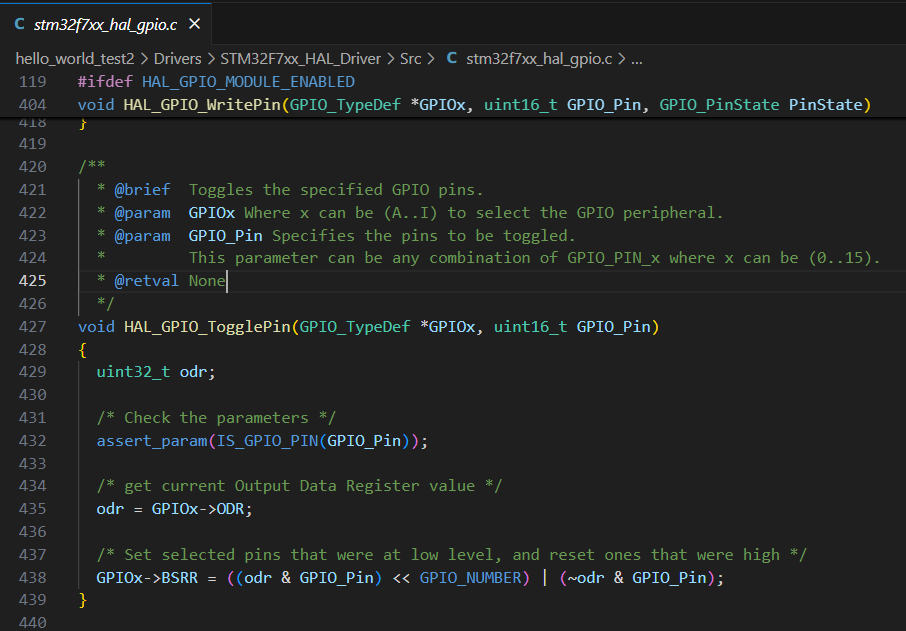Place cursor on HAL_GPIO_TogglePin function name
The image size is (906, 631).
pyautogui.click(x=207, y=327)
